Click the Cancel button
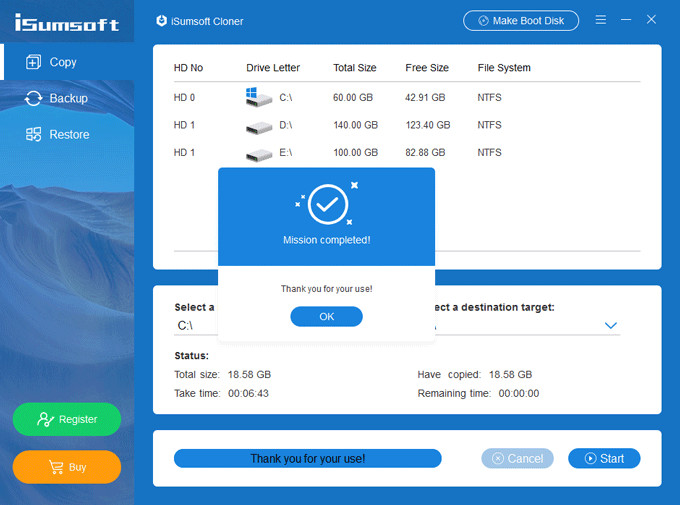Screen dimensions: 680x505 (x=517, y=459)
